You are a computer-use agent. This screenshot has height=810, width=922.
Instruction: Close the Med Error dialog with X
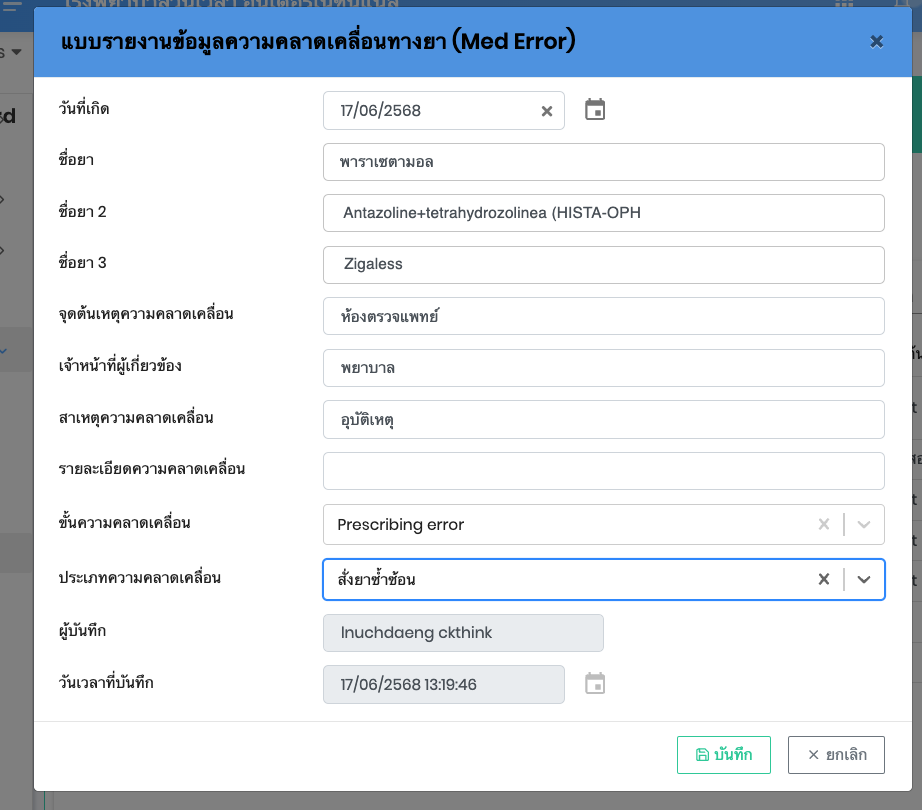click(x=876, y=41)
